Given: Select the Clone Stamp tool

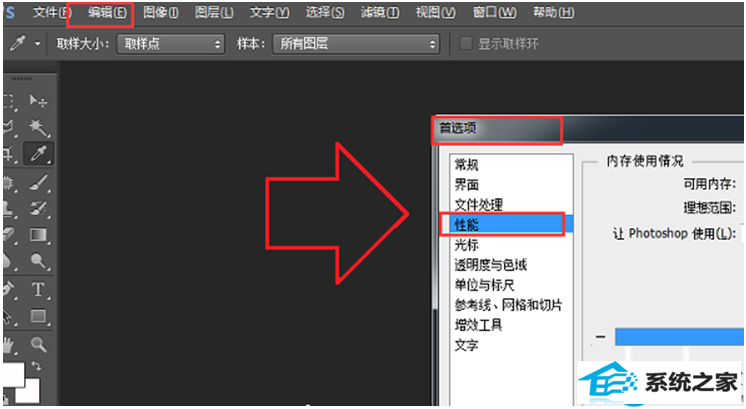Looking at the screenshot, I should pos(10,208).
